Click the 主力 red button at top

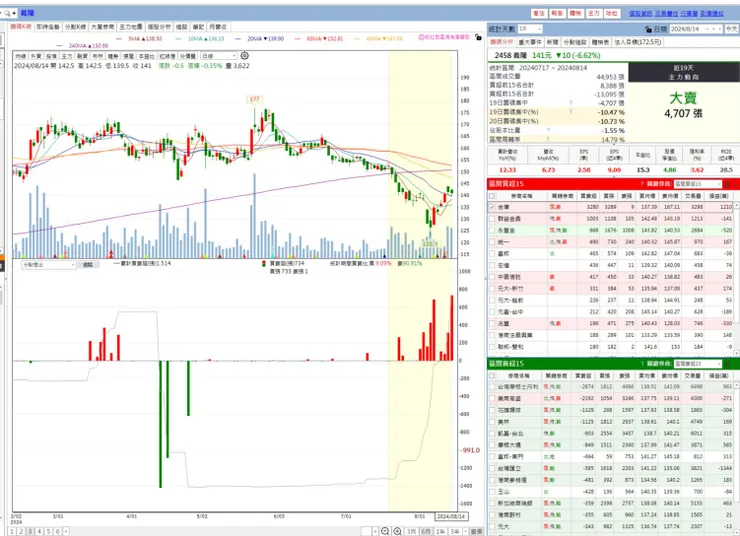pyautogui.click(x=594, y=14)
